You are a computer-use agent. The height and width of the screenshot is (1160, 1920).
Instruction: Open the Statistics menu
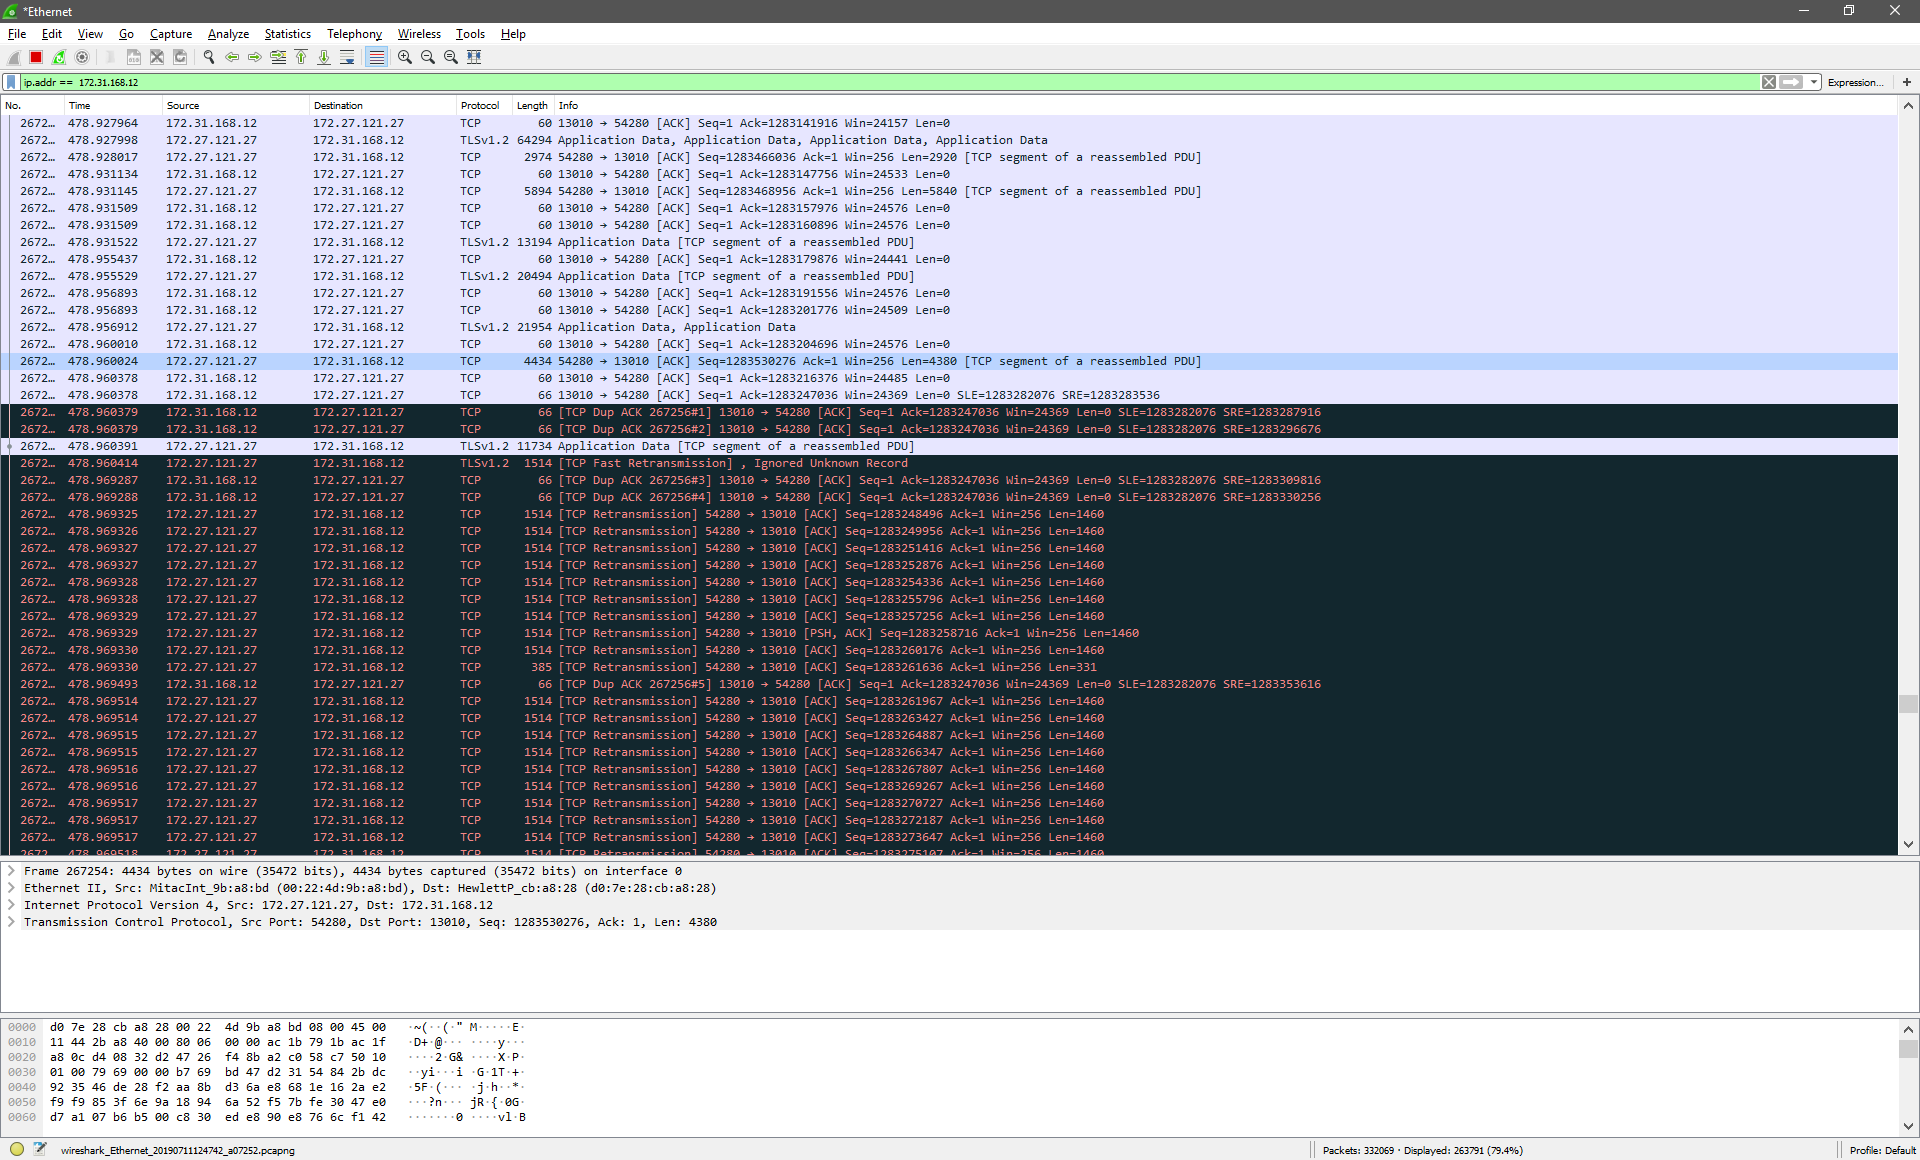287,33
